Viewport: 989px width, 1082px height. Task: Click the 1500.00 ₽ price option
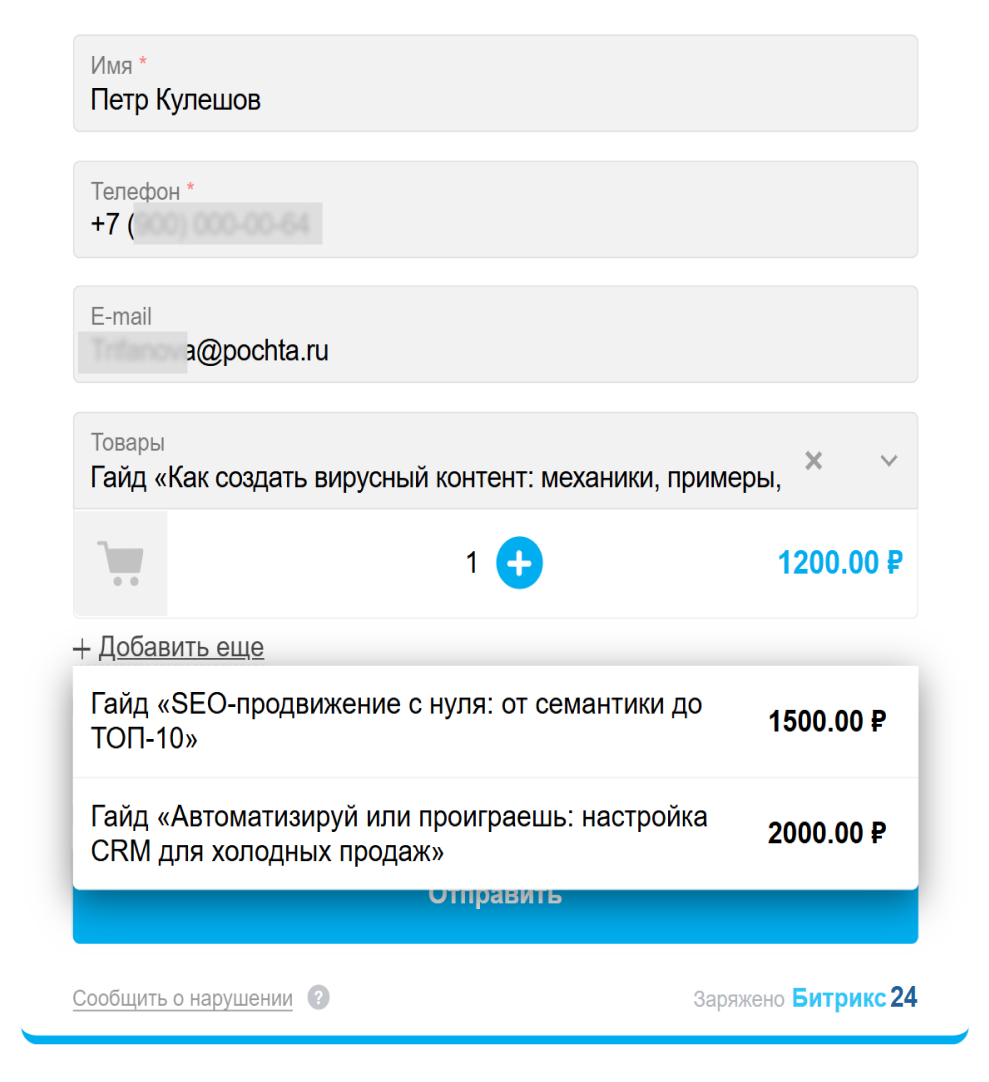[827, 722]
